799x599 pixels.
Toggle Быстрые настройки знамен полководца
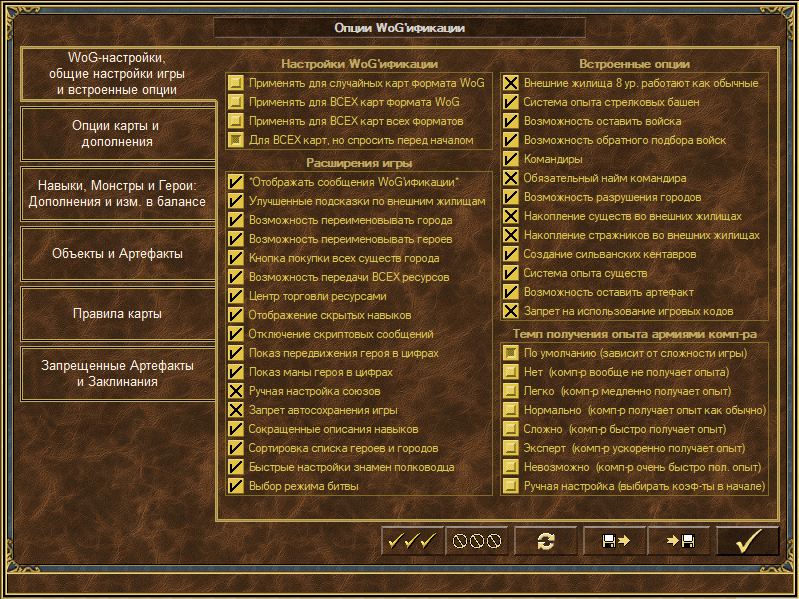pos(235,467)
